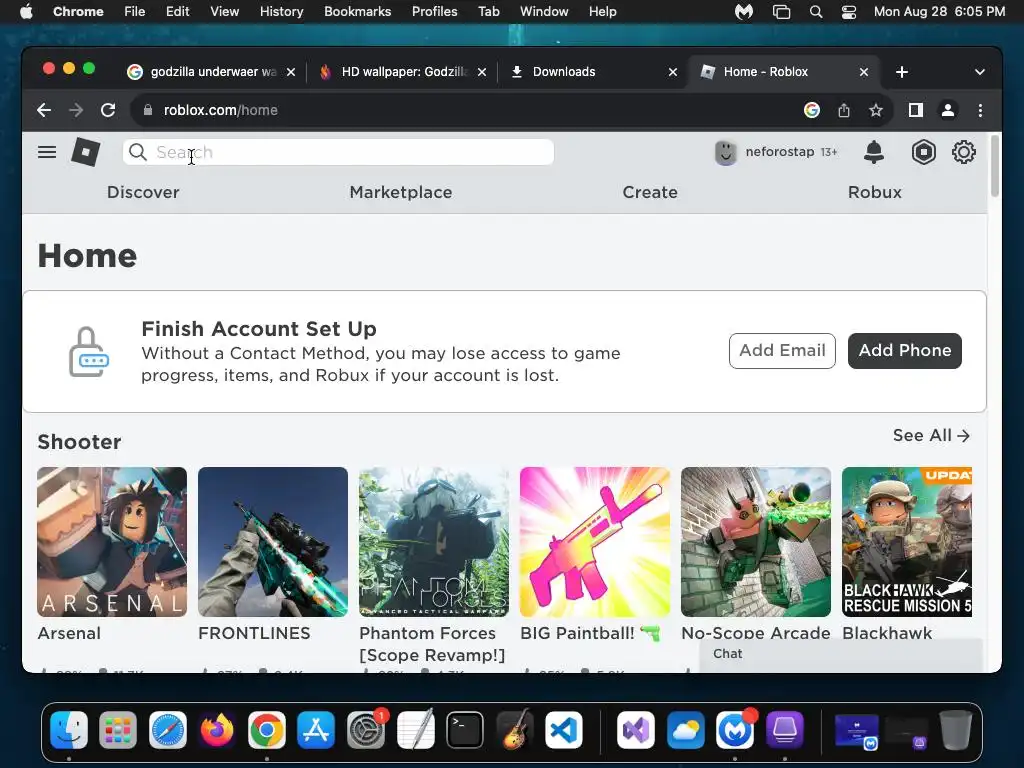
Task: Open Terminal from the Dock
Action: point(465,729)
